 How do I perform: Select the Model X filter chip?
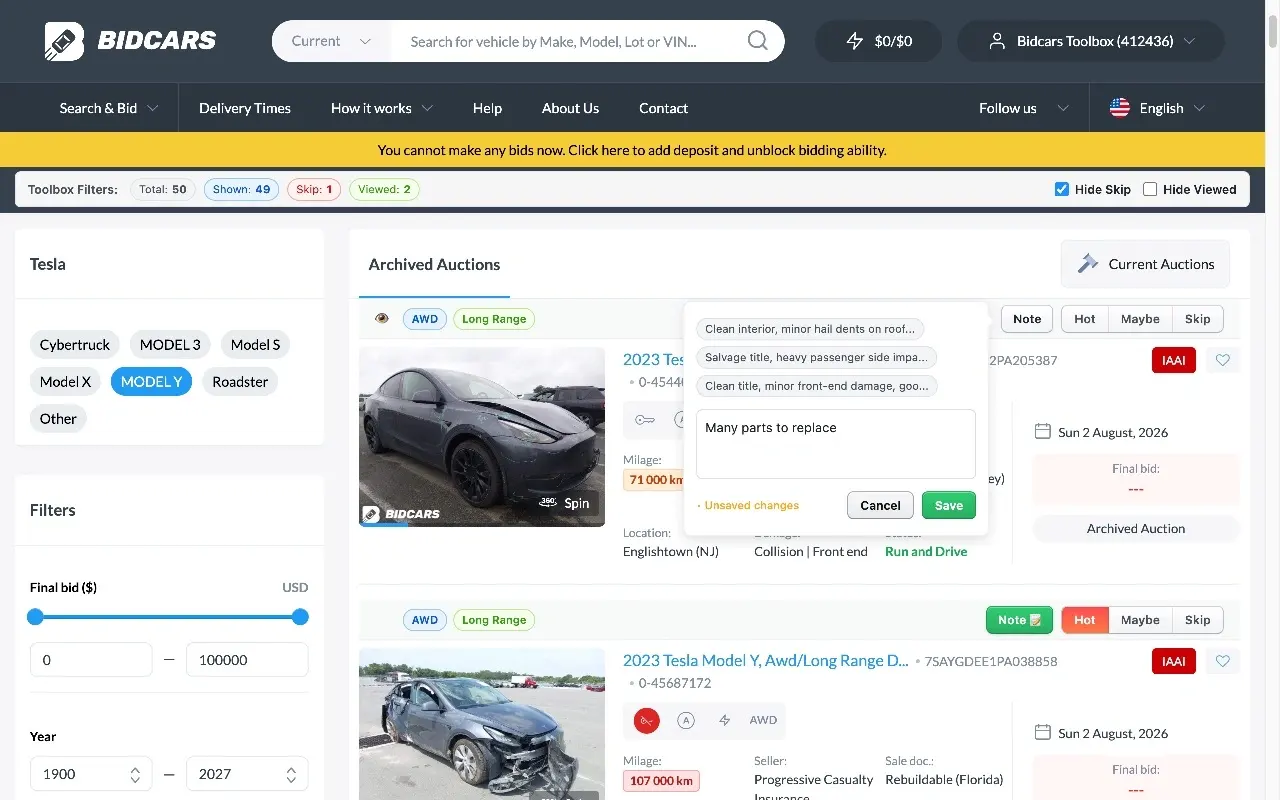tap(65, 381)
